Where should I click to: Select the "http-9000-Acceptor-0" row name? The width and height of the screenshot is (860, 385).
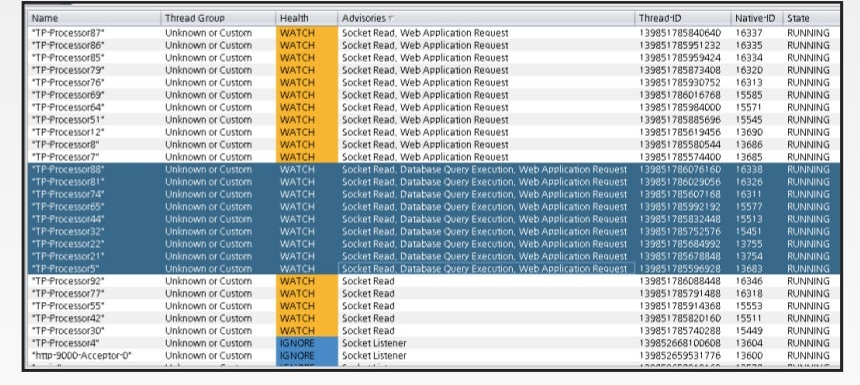coord(82,355)
